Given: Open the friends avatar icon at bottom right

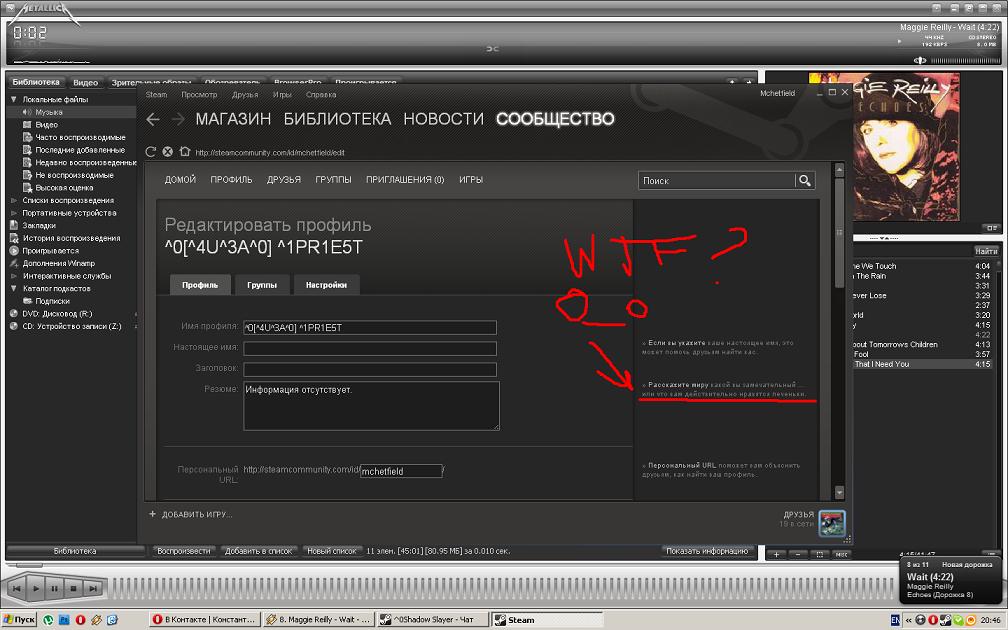Looking at the screenshot, I should [x=831, y=522].
